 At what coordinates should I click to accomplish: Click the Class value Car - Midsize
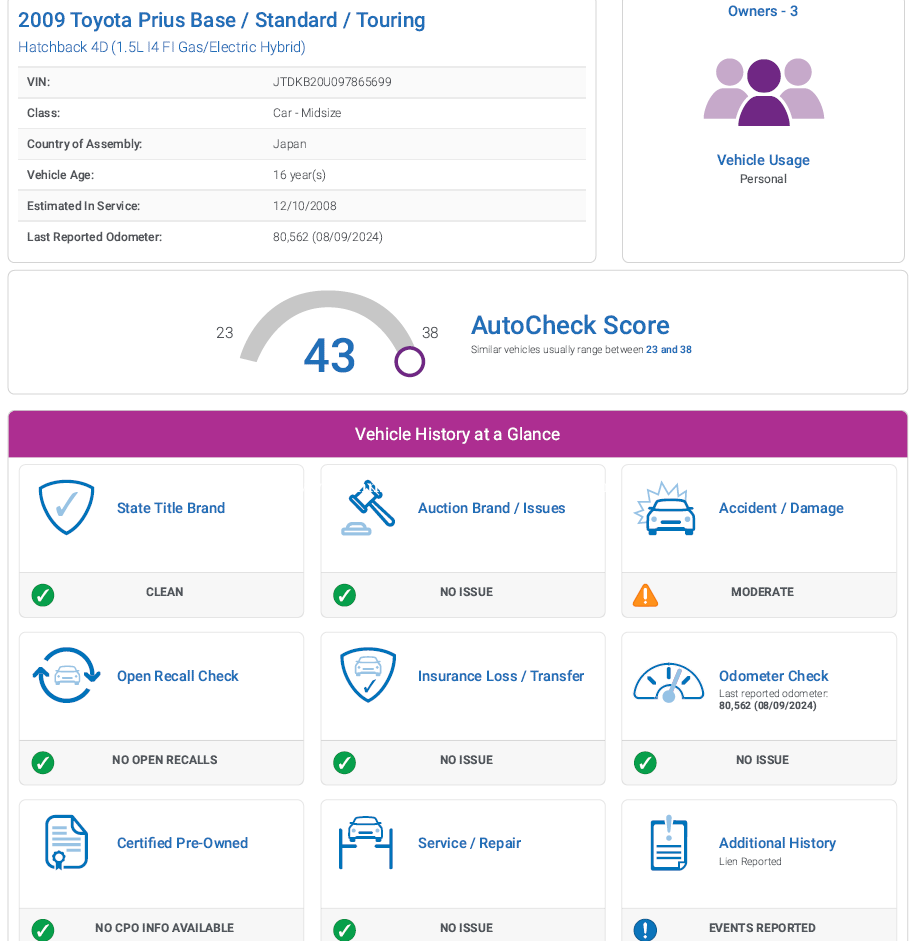point(307,113)
